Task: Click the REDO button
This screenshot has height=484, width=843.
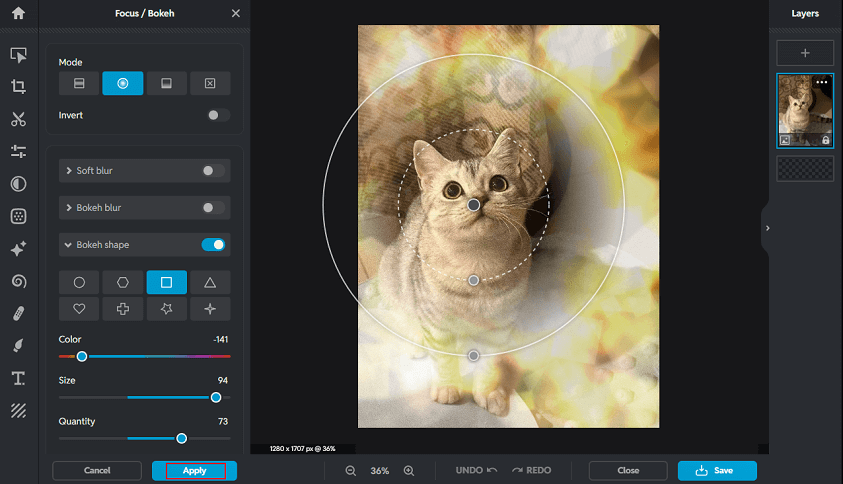Action: (532, 471)
